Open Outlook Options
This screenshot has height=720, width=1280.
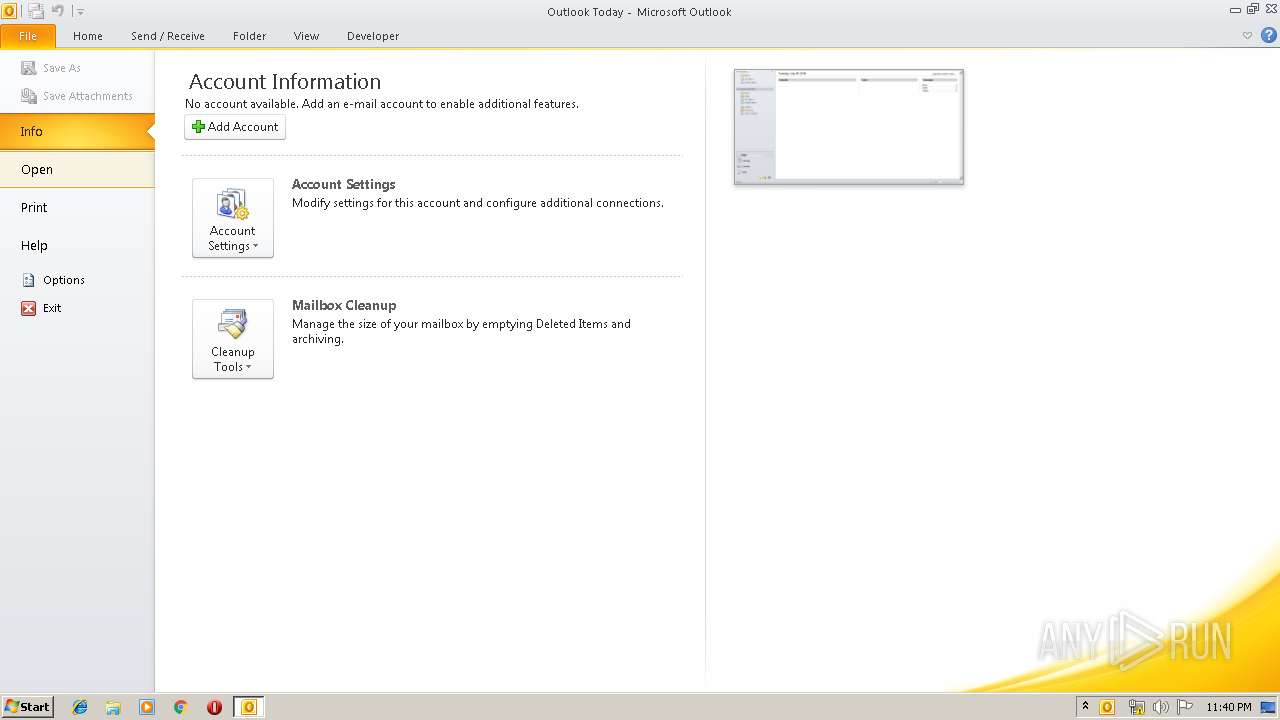pyautogui.click(x=54, y=280)
